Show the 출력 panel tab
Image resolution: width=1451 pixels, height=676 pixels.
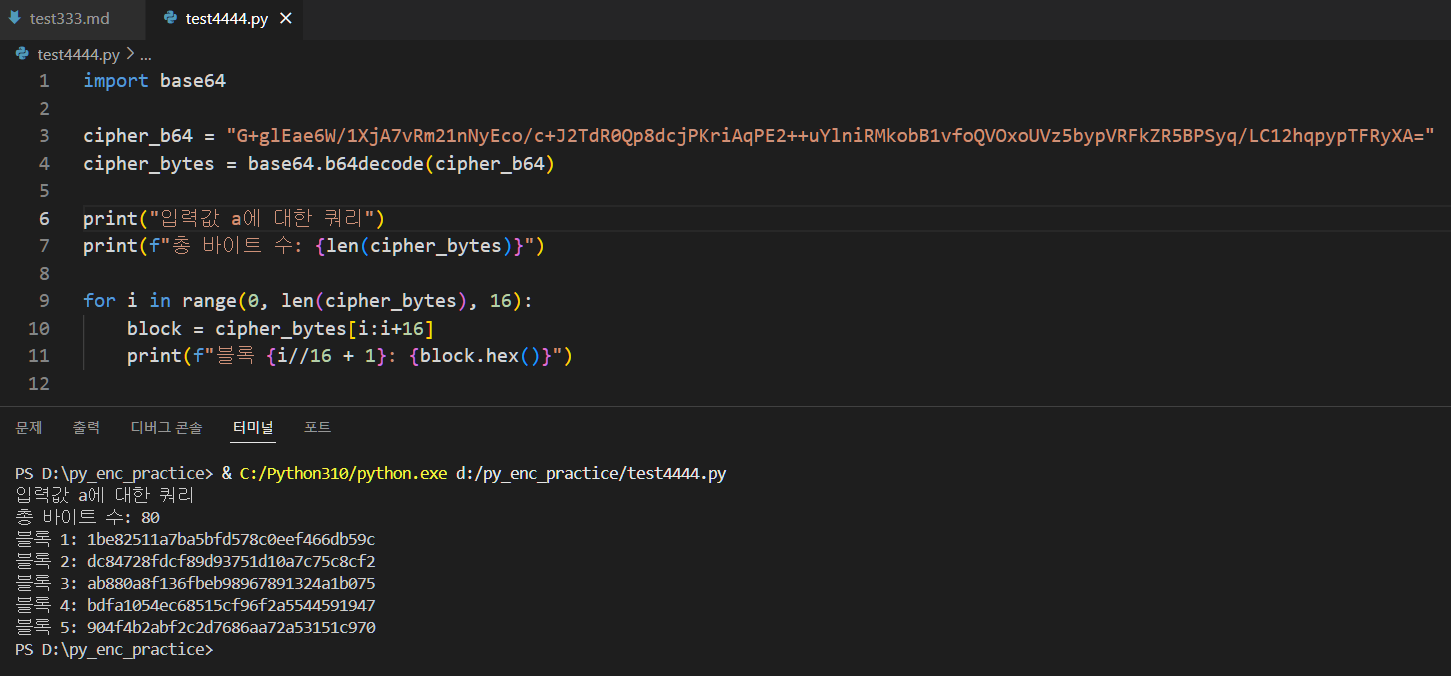(x=86, y=427)
